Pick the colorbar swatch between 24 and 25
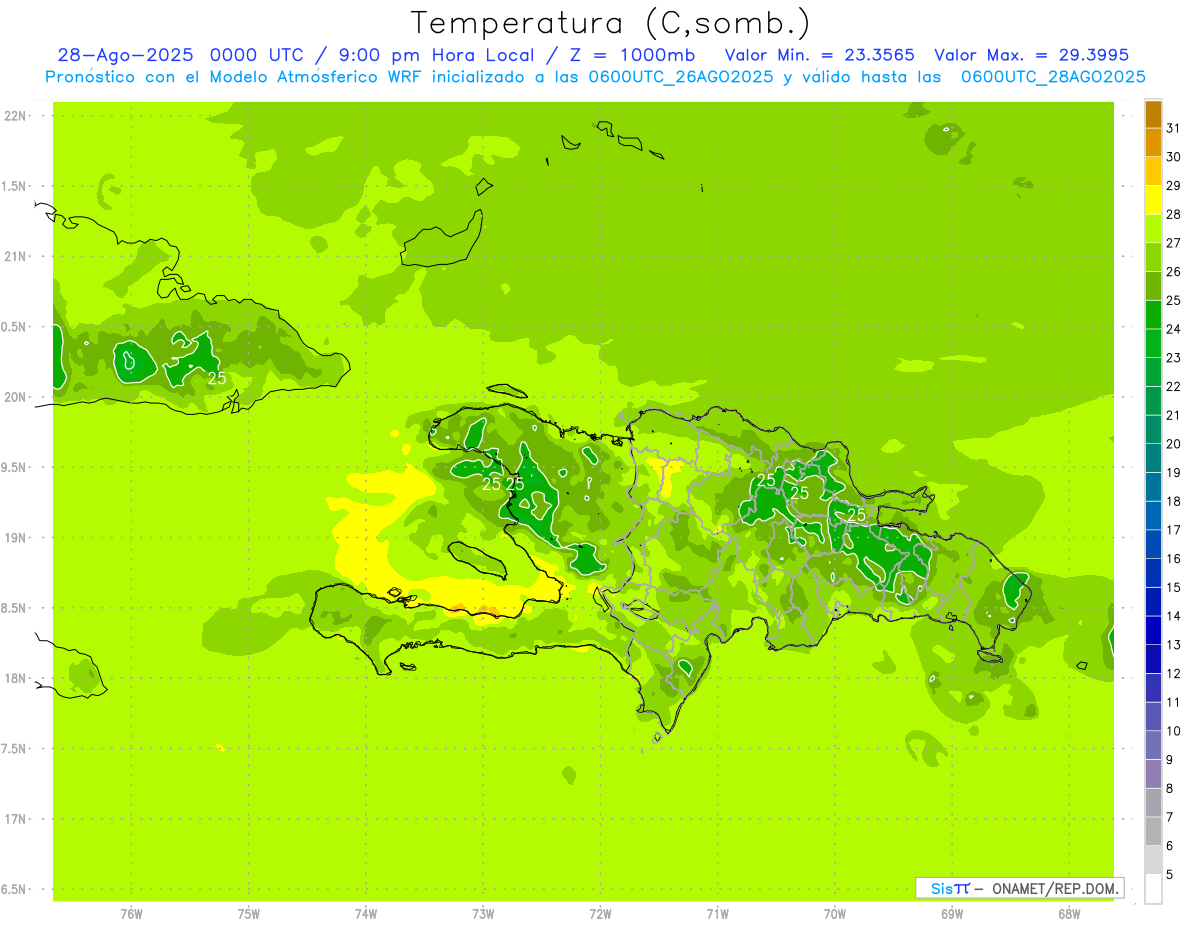The height and width of the screenshot is (927, 1200). click(x=1153, y=315)
